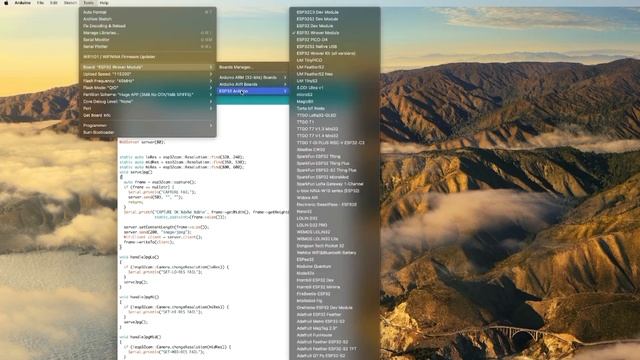Image resolution: width=640 pixels, height=360 pixels.
Task: Select LOLIN D32 PRO board
Action: click(x=335, y=225)
